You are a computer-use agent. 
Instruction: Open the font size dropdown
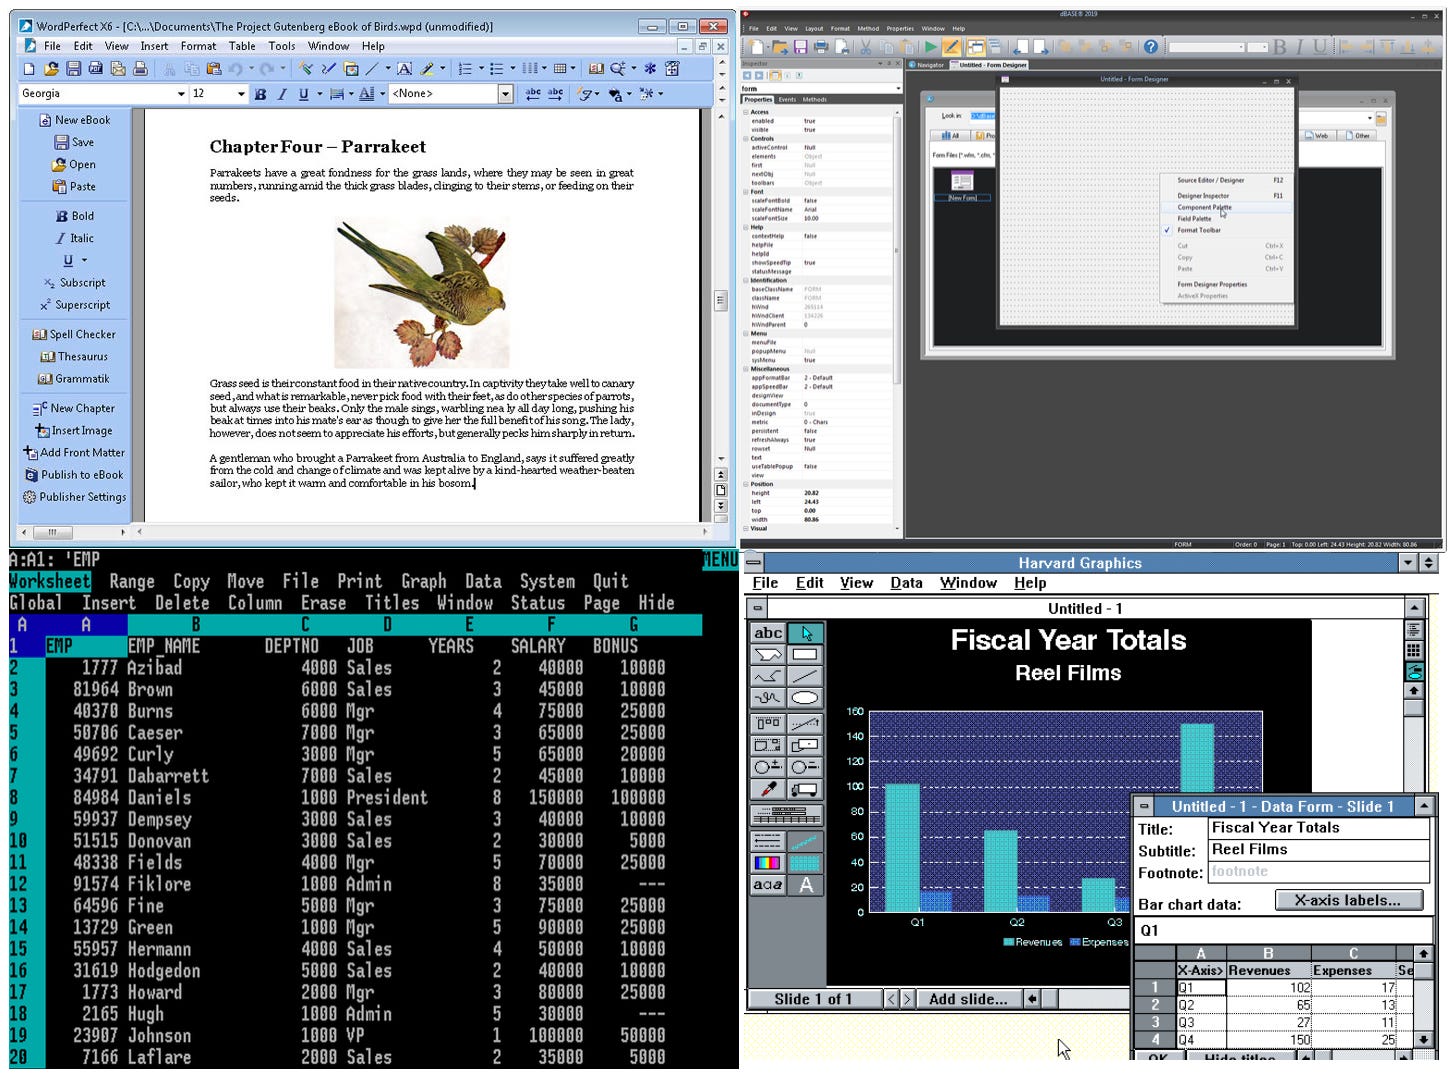tap(239, 93)
